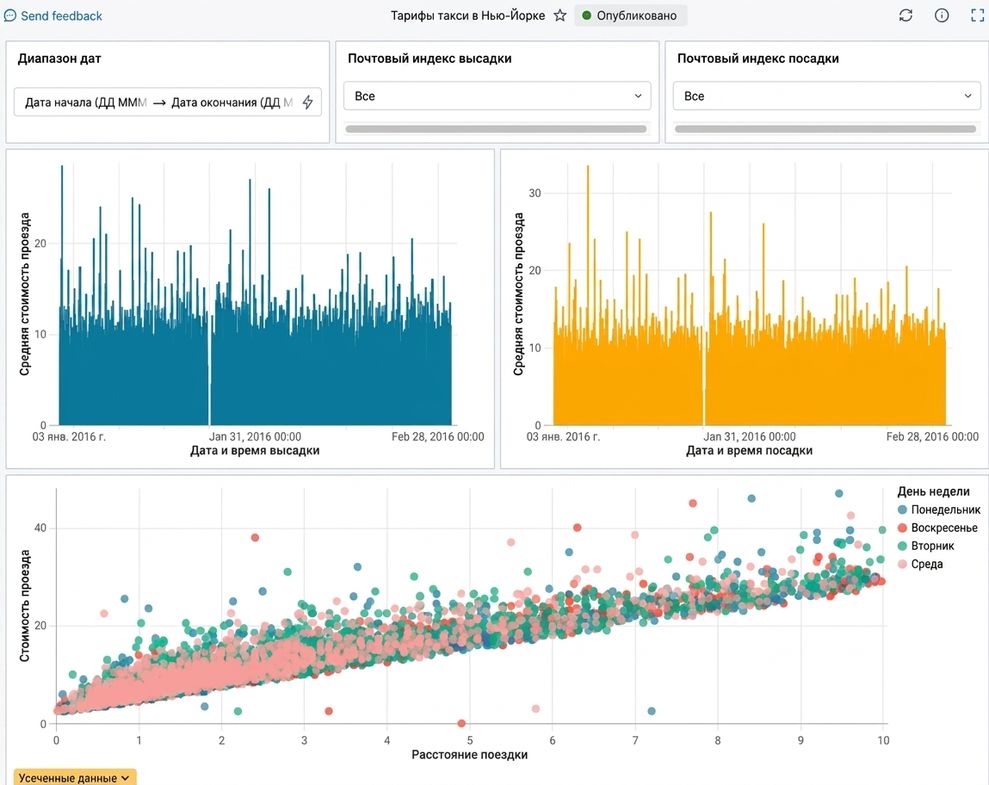Viewport: 989px width, 785px height.
Task: Click the arrow between start and end dates
Action: [159, 103]
